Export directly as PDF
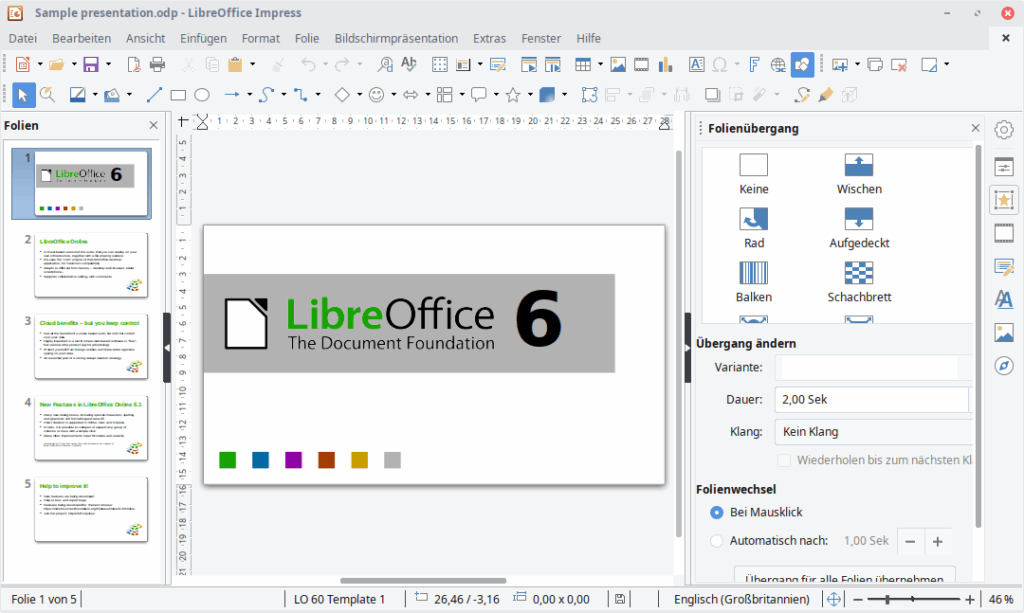 pos(132,64)
